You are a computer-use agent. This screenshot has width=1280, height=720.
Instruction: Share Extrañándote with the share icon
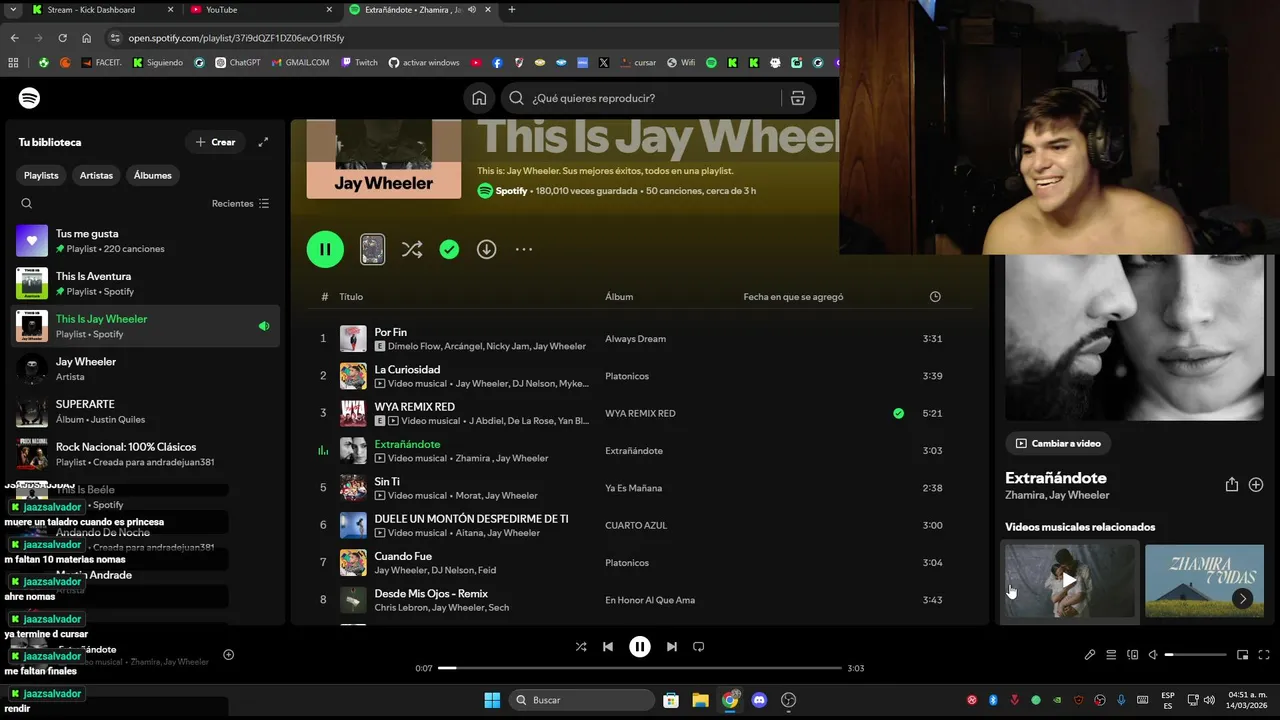tap(1231, 485)
